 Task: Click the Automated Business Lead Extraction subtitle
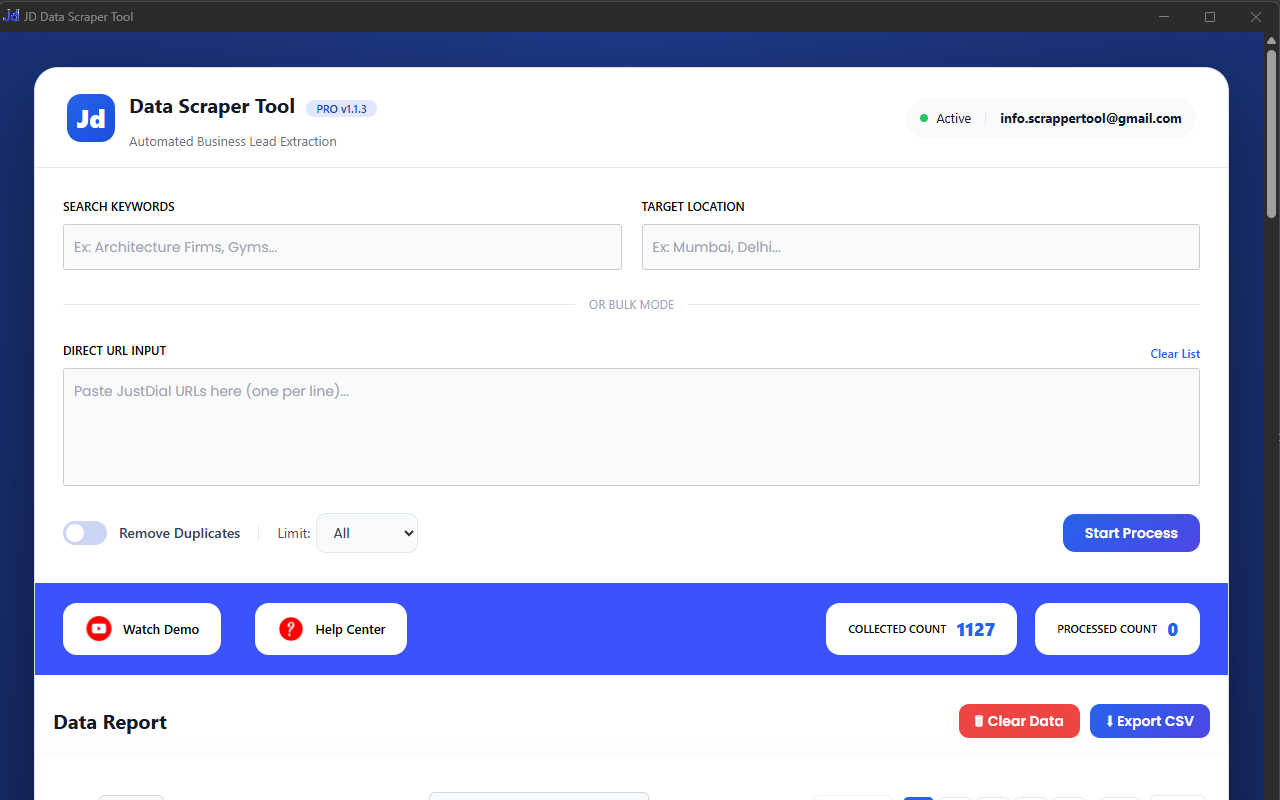click(233, 142)
